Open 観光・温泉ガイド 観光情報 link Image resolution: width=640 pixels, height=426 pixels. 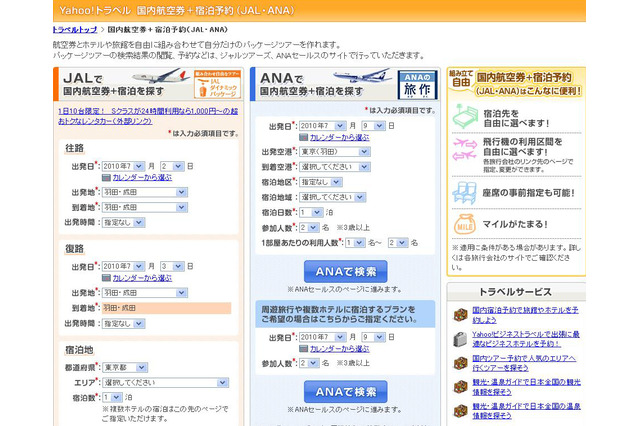pos(527,387)
